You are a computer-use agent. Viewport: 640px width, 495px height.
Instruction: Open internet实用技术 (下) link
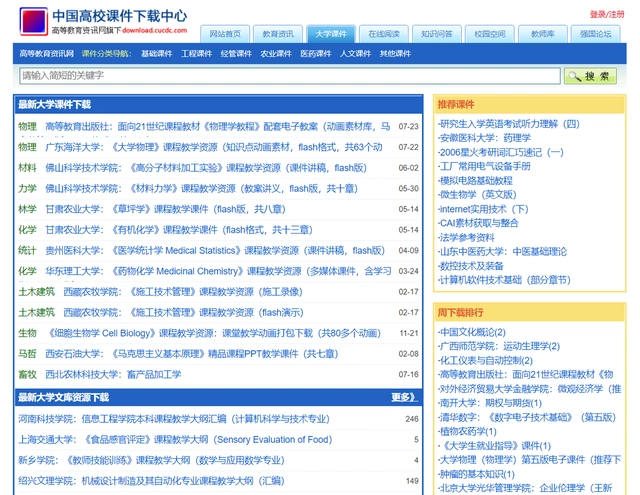tap(484, 209)
